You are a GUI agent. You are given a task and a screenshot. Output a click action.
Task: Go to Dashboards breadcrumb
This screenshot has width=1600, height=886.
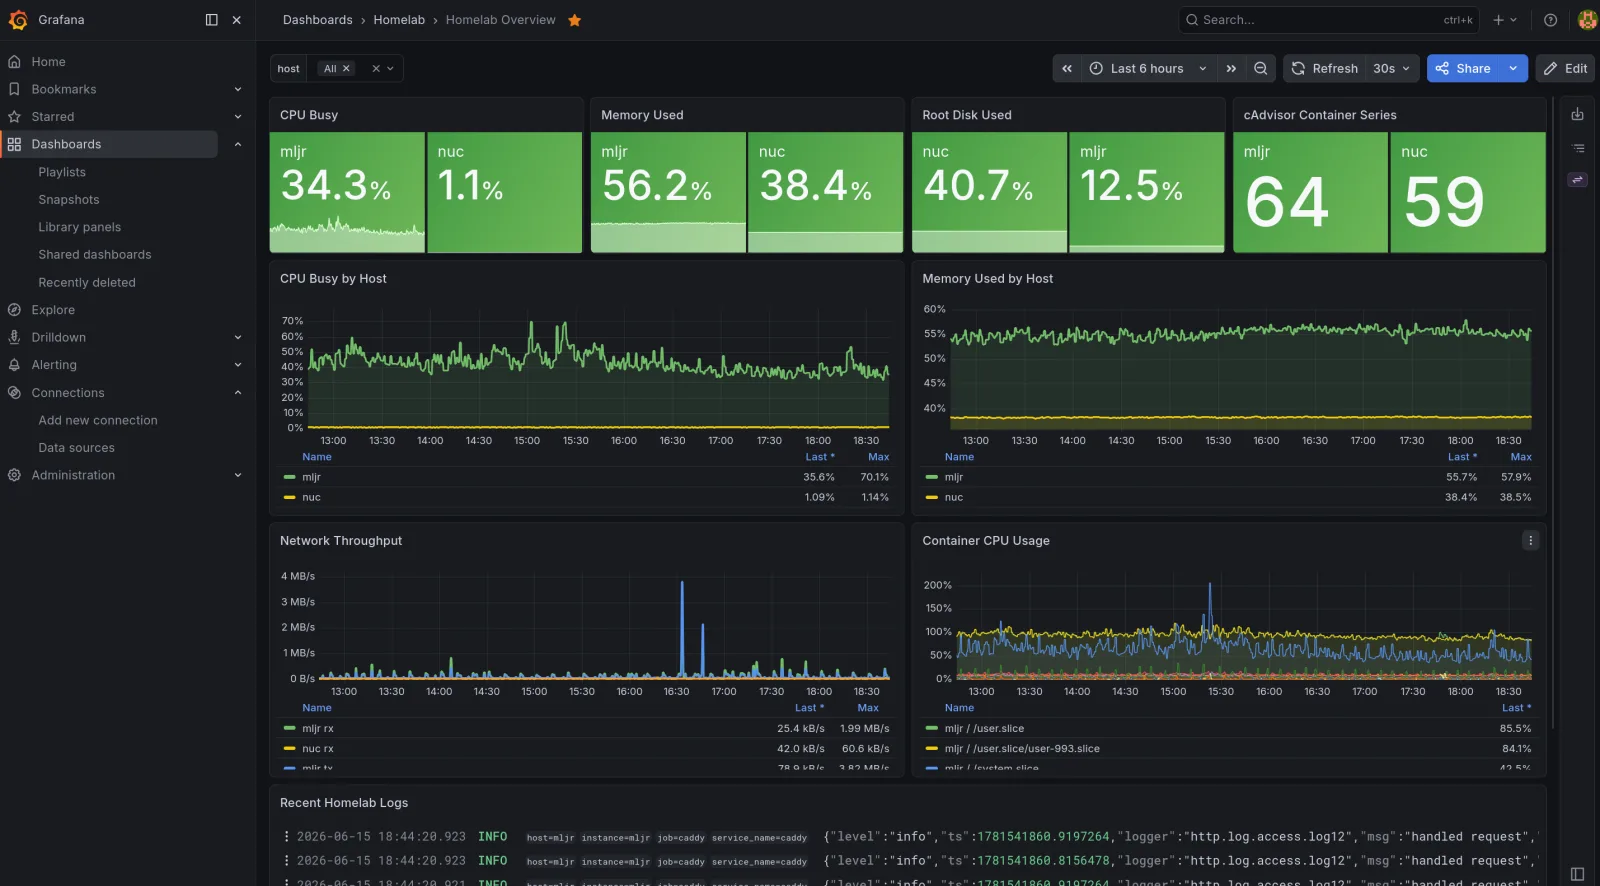(x=318, y=20)
